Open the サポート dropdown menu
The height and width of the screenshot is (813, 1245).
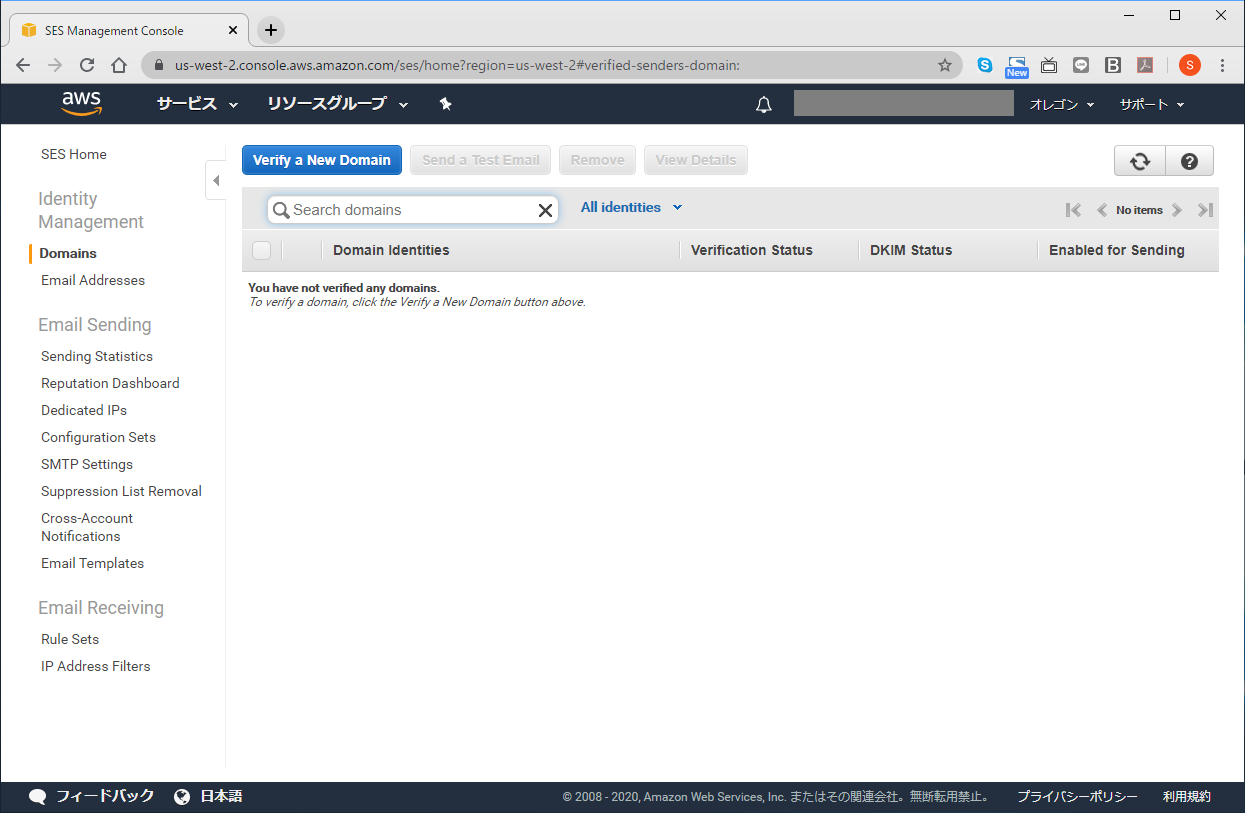click(x=1151, y=104)
